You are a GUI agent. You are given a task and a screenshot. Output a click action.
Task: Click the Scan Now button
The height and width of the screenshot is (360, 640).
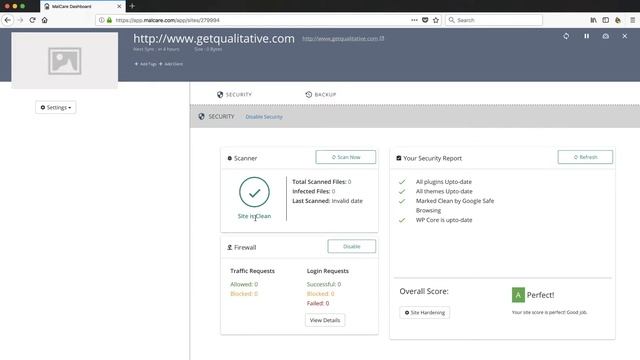(x=346, y=157)
